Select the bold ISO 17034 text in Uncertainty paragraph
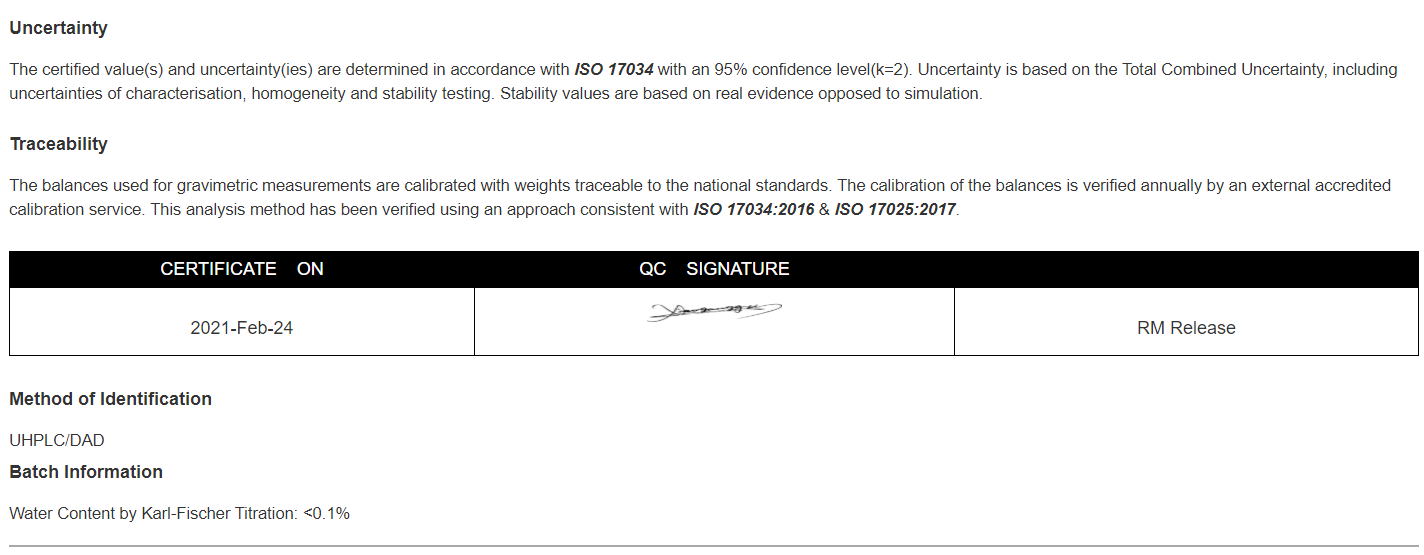 [x=614, y=70]
